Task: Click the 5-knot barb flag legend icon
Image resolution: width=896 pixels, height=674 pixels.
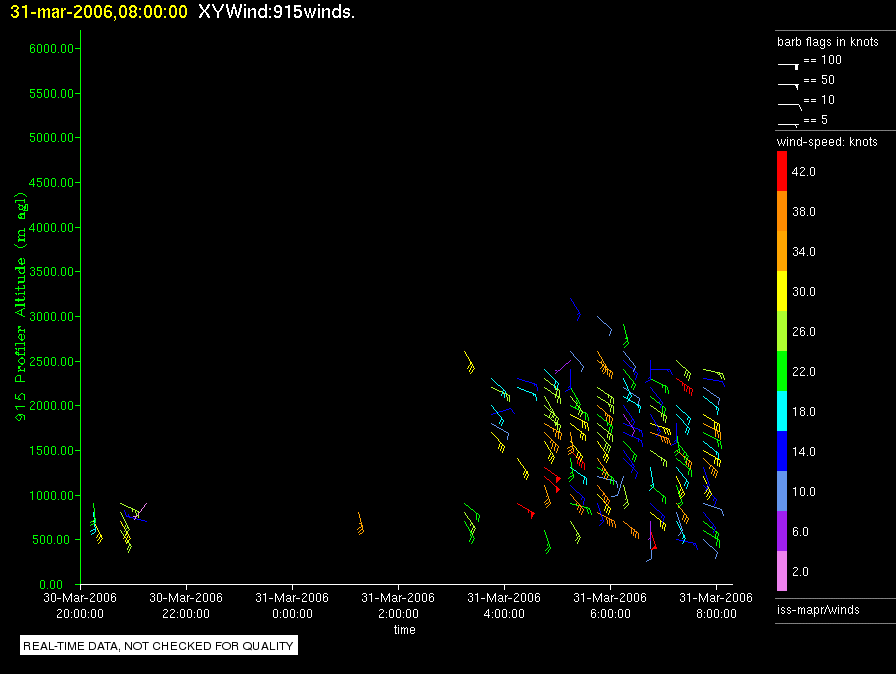Action: tap(789, 123)
